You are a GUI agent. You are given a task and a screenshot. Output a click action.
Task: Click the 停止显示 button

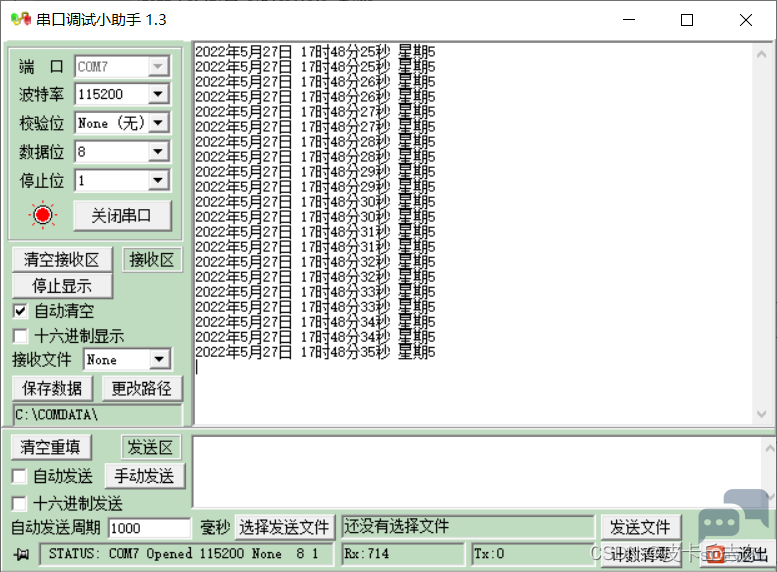click(62, 286)
